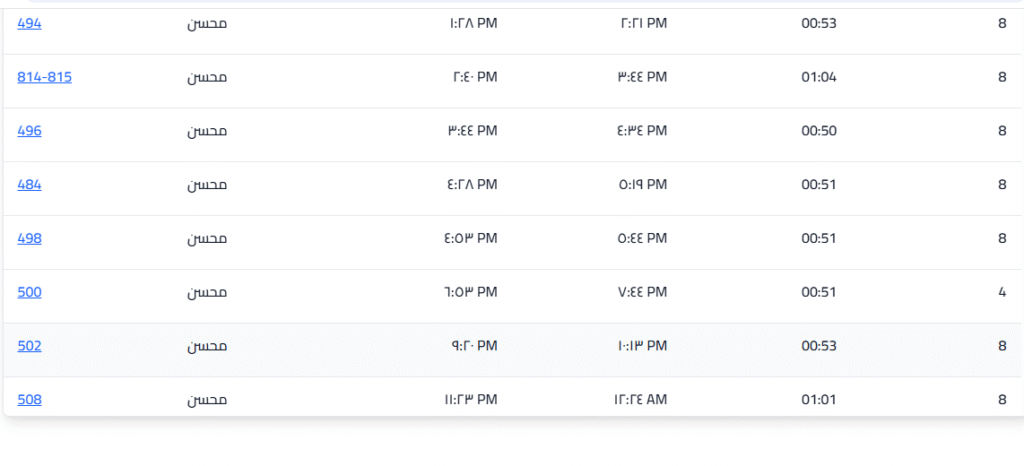Select the 9:20 PM start time
This screenshot has width=1024, height=466.
coord(473,346)
